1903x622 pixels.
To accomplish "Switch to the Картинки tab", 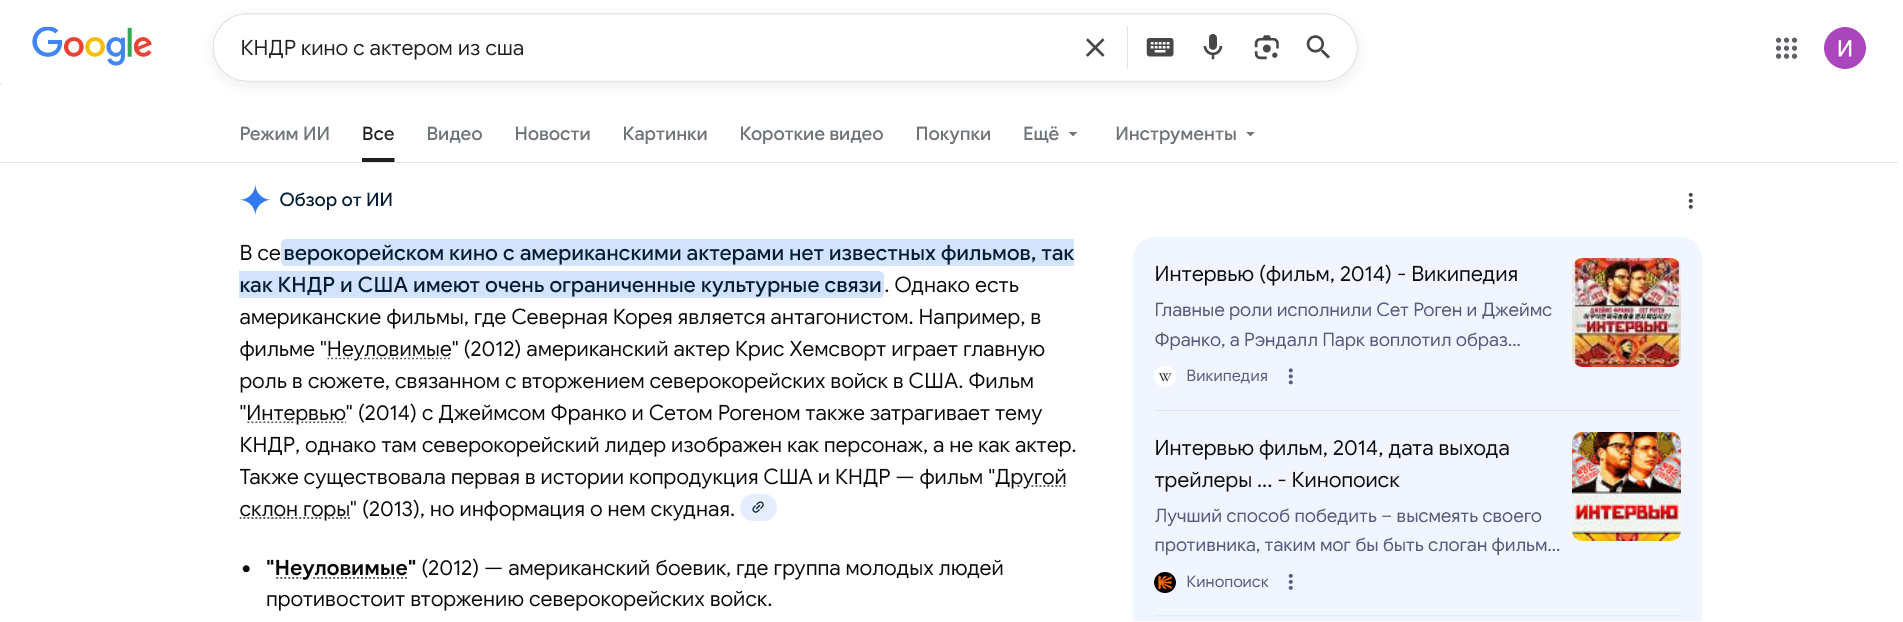I will coord(664,134).
